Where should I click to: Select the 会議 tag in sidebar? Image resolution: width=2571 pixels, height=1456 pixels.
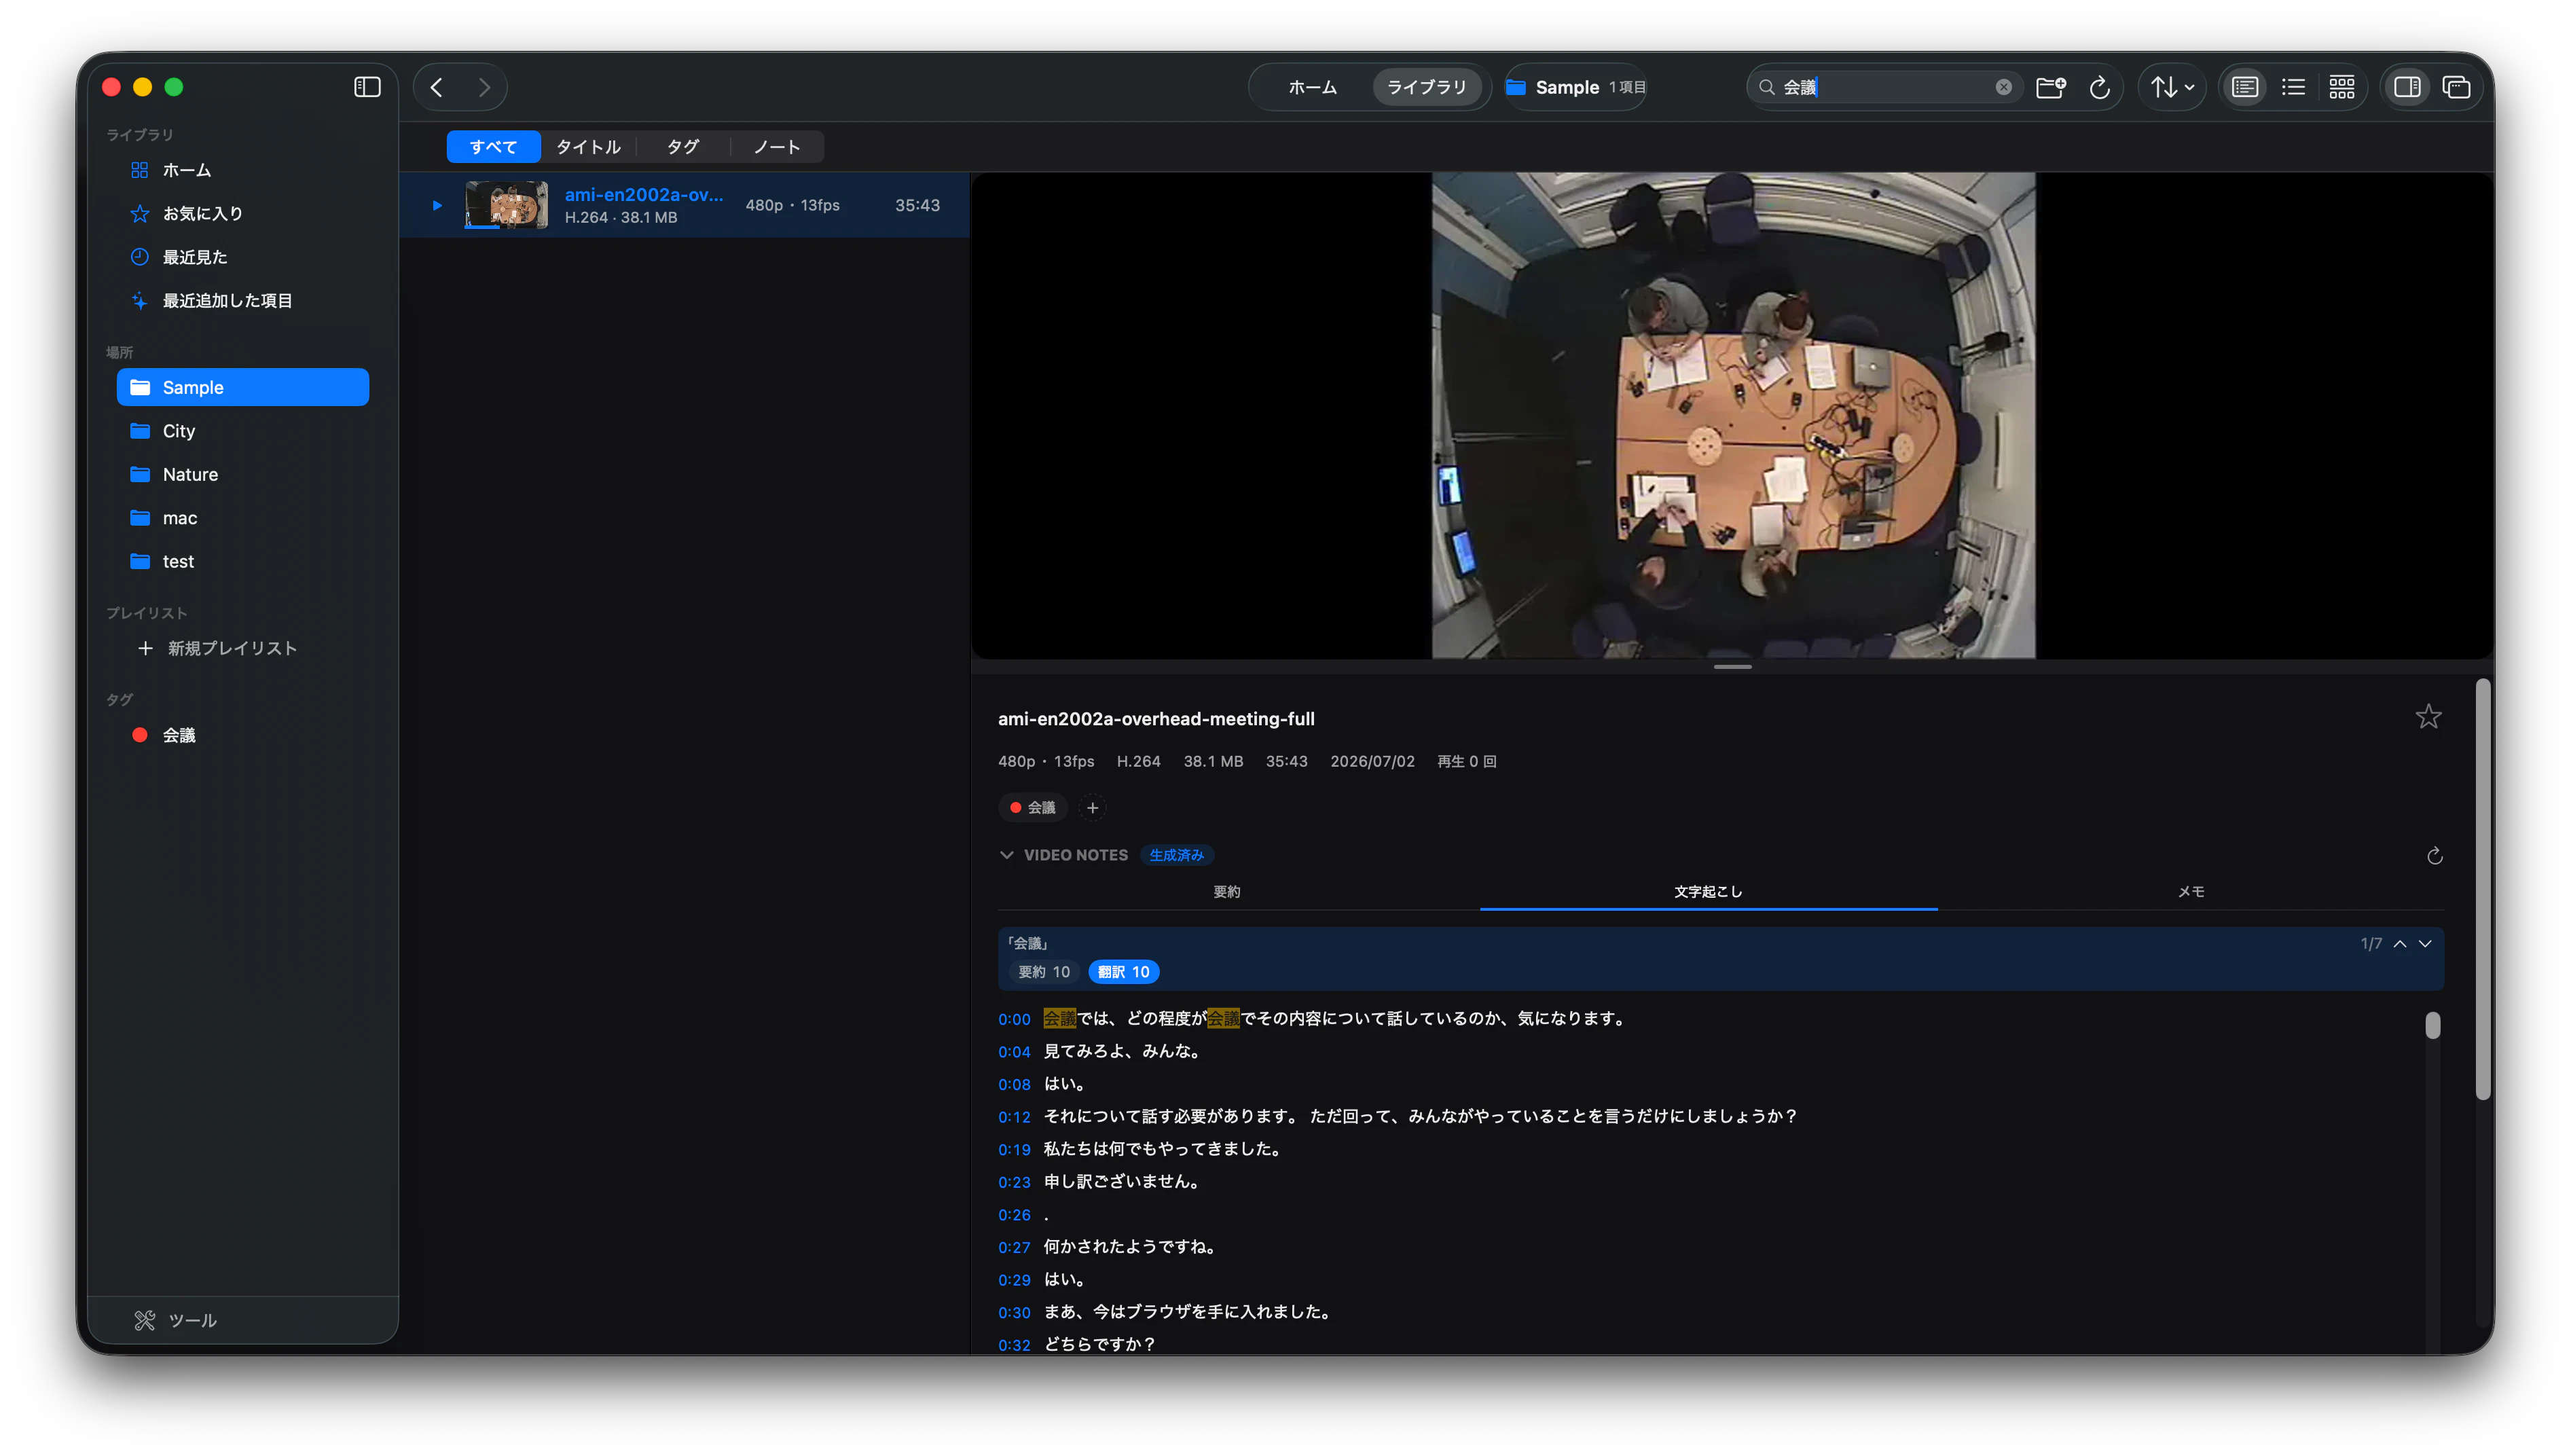(242, 735)
